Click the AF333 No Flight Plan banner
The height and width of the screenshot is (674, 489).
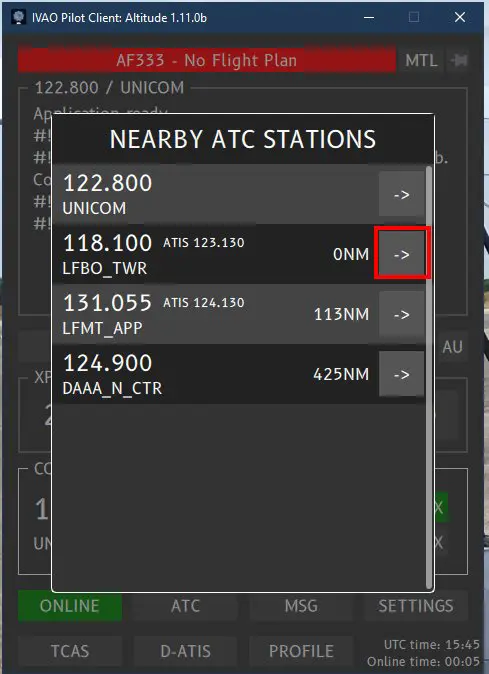click(207, 60)
